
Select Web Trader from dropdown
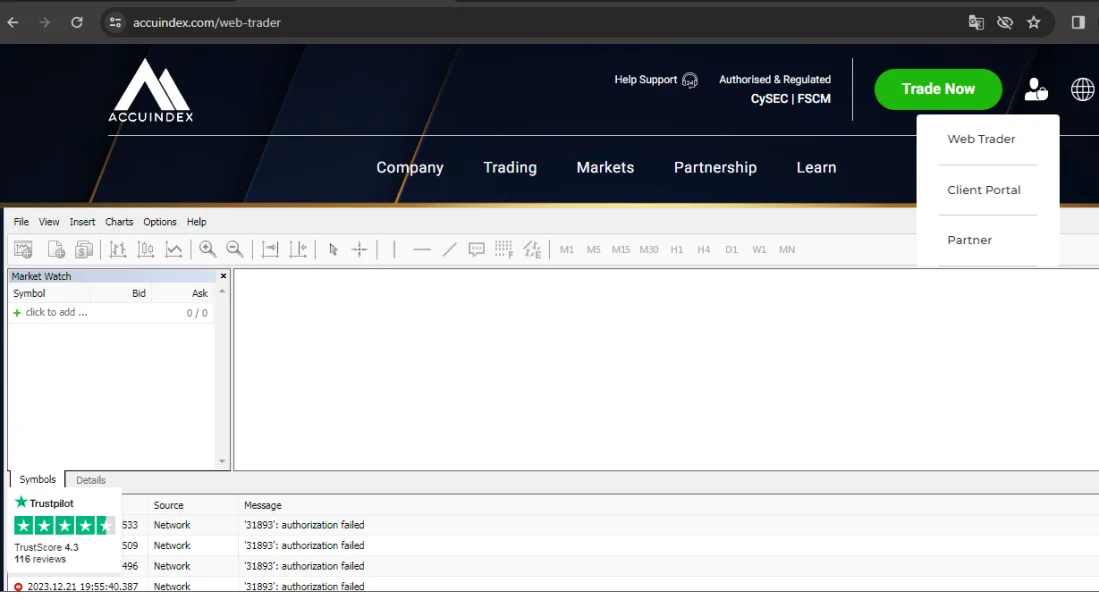point(981,139)
